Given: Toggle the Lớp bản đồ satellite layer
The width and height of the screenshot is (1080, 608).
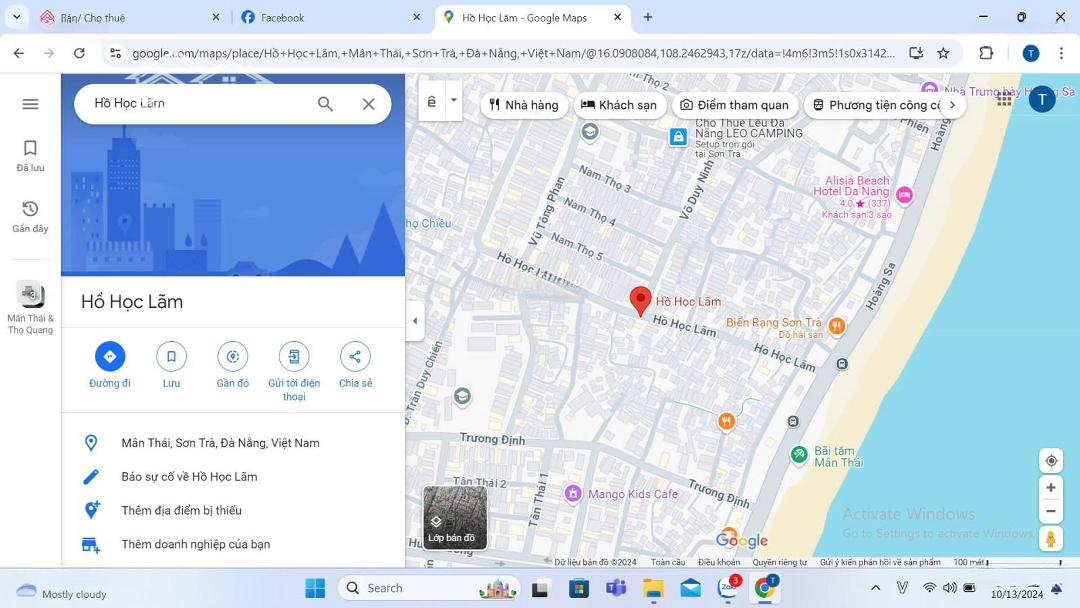Looking at the screenshot, I should click(x=455, y=518).
